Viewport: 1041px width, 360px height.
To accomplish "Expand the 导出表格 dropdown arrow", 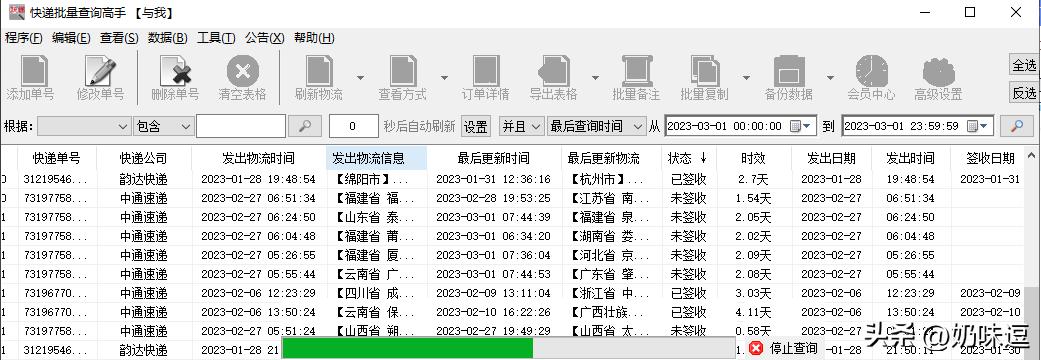I will click(x=596, y=78).
